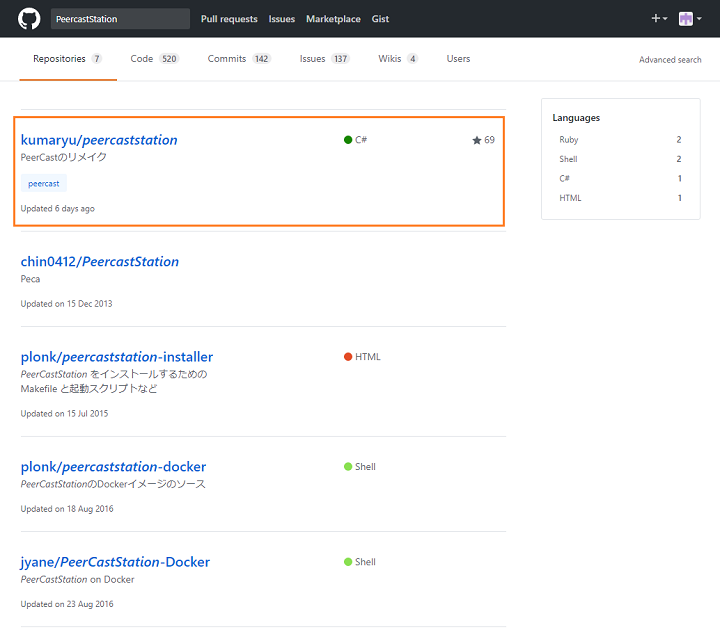Open Advanced search
720x632 pixels.
670,60
